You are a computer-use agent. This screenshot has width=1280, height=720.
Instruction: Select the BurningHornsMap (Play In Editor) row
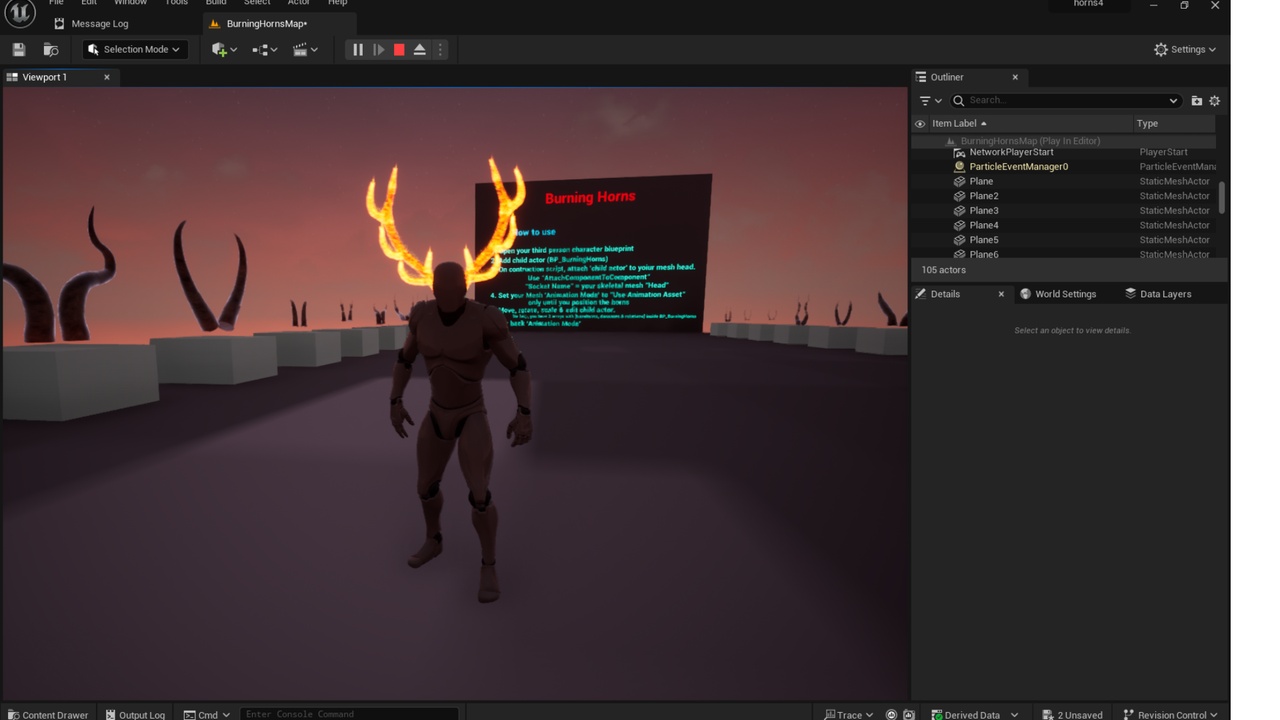[x=1063, y=141]
